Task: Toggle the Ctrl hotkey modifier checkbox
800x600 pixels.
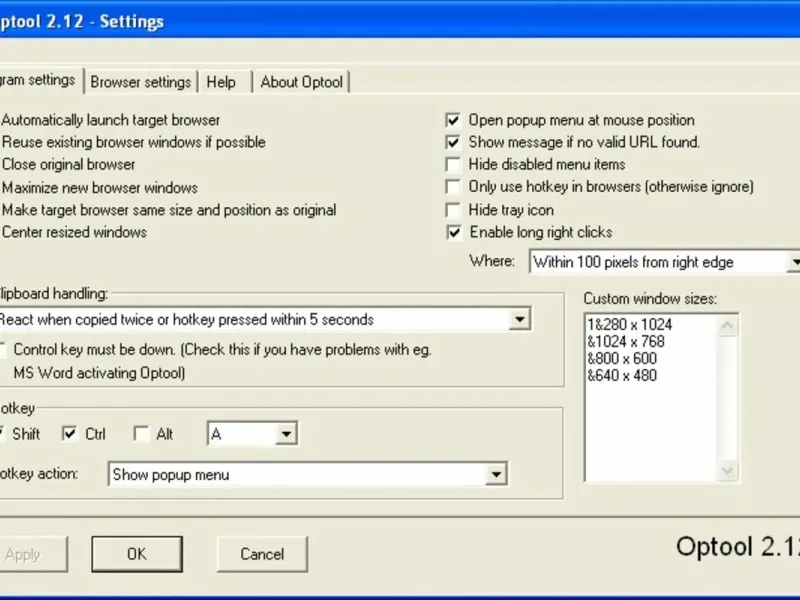Action: (x=69, y=434)
